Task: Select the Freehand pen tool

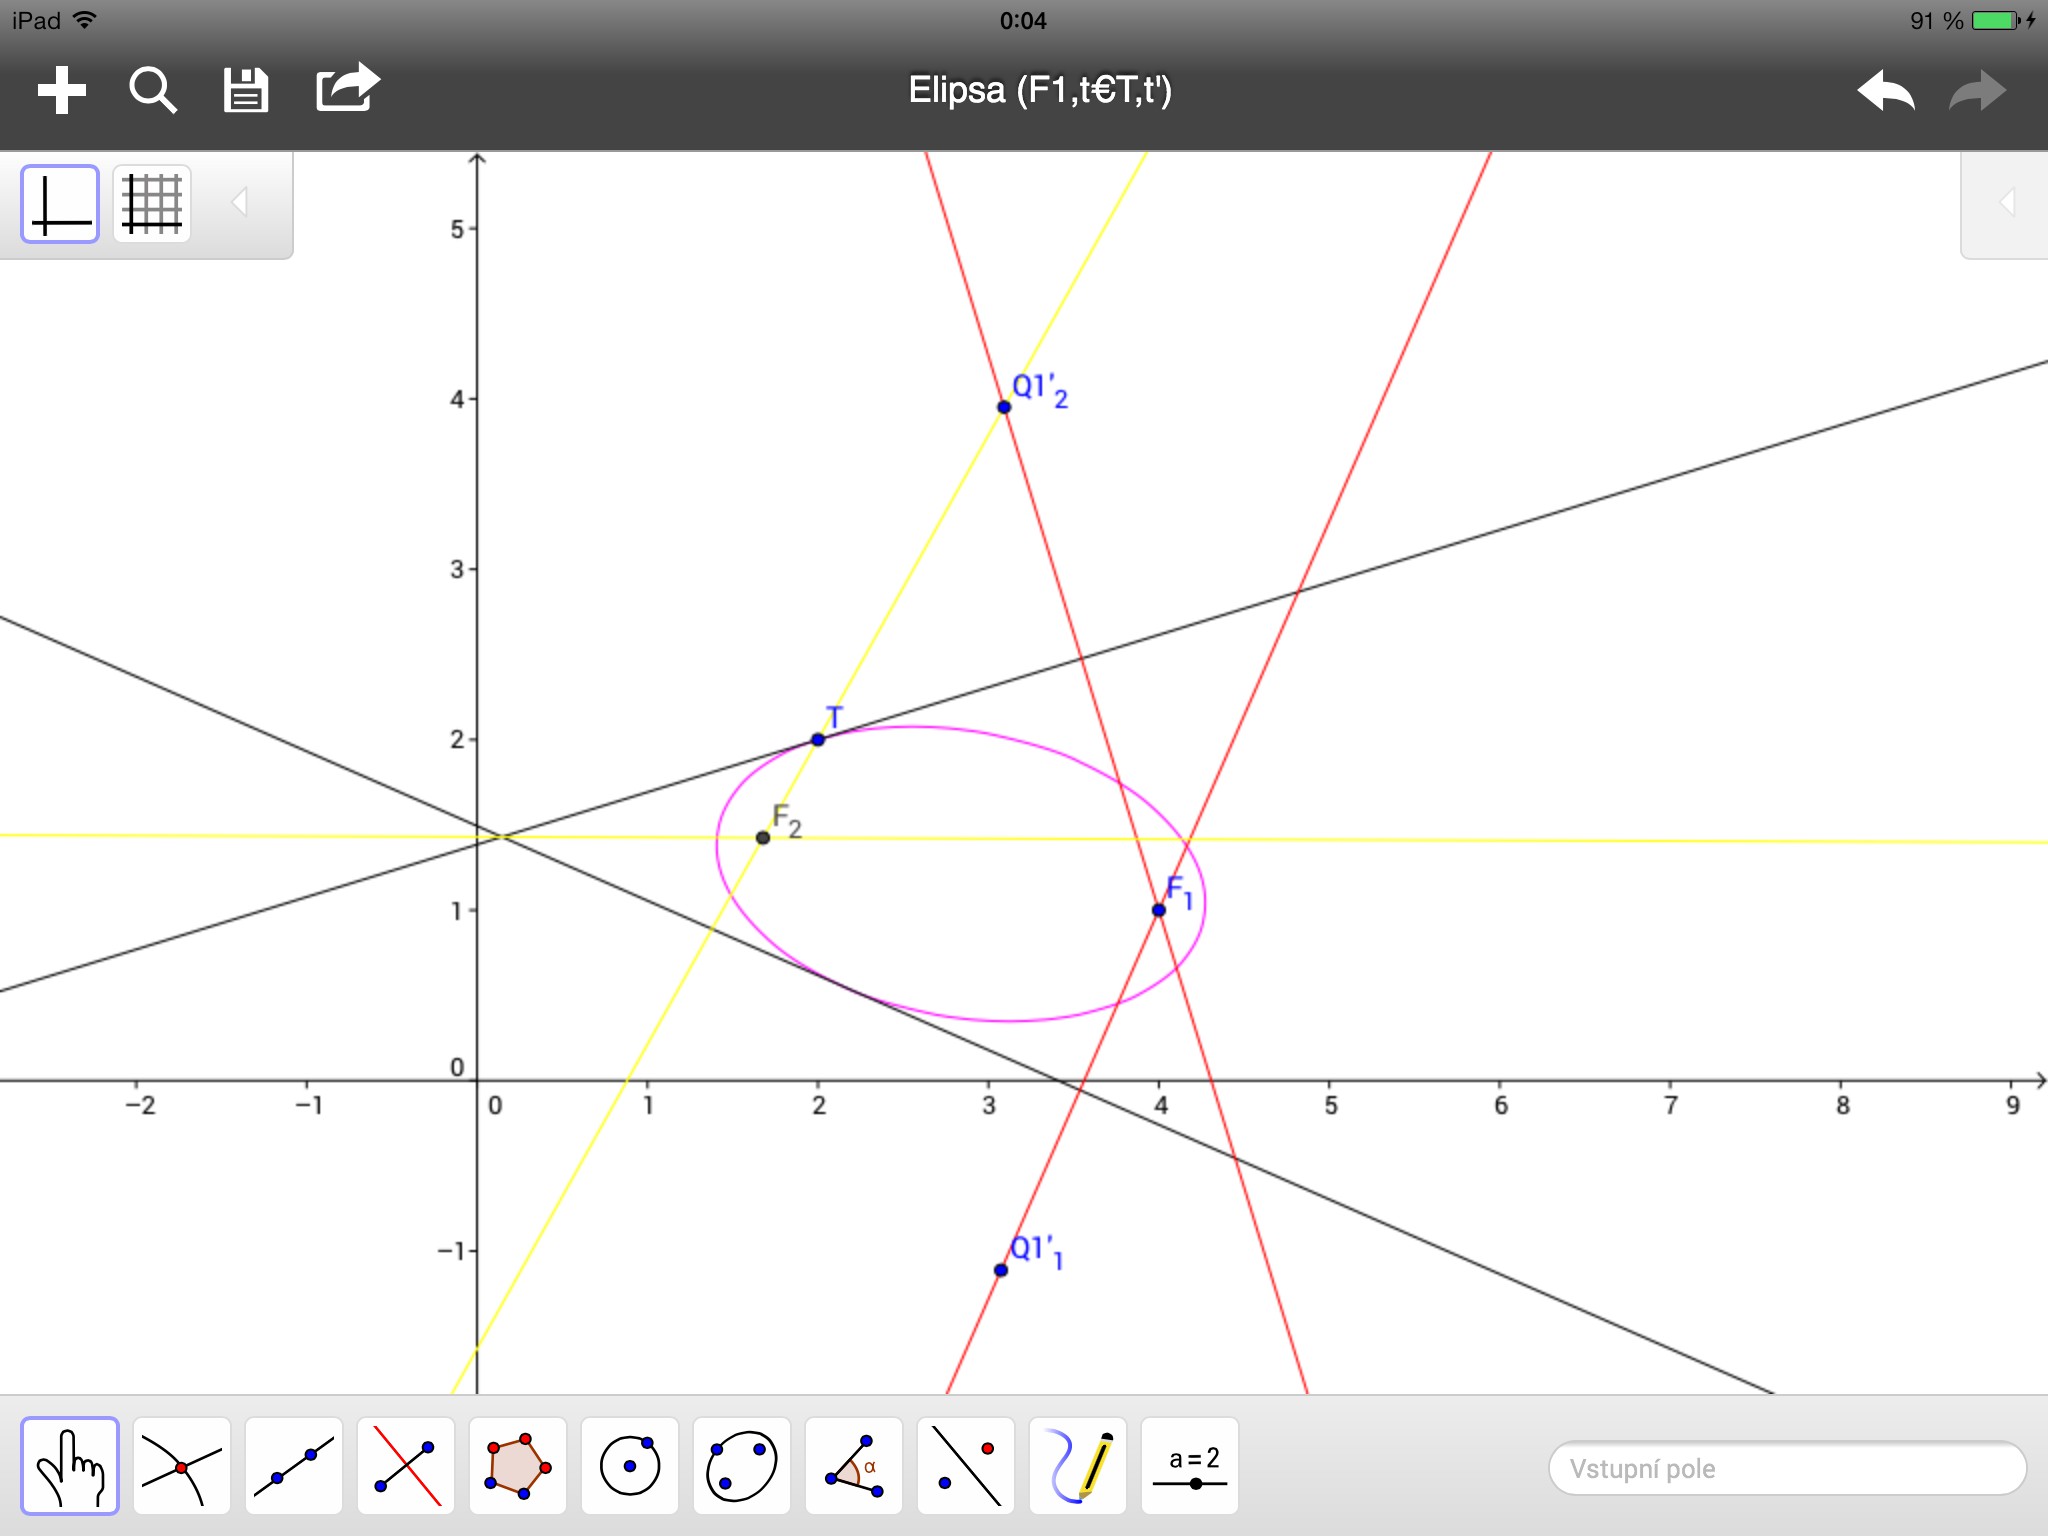Action: coord(1078,1466)
